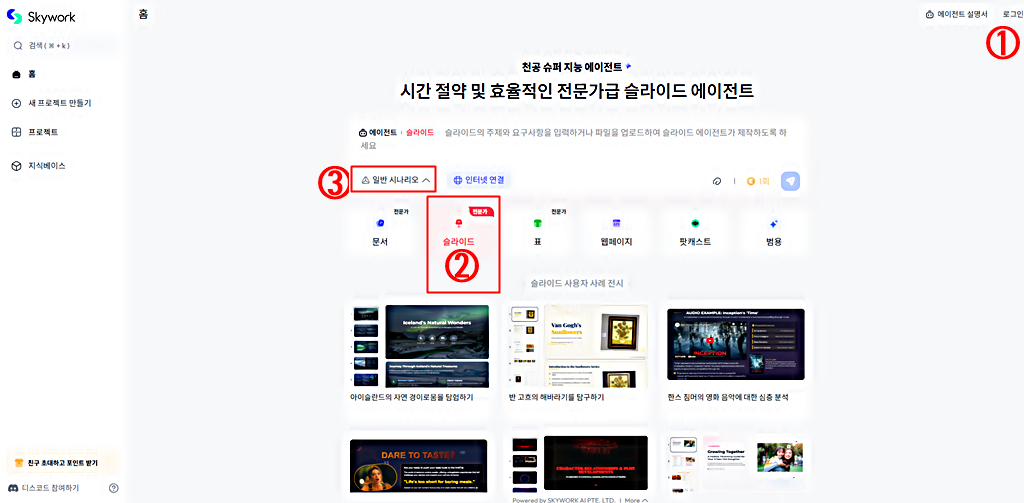1024x503 pixels.
Task: Open the Van Gogh's Sunflowers case thumbnail
Action: 579,344
